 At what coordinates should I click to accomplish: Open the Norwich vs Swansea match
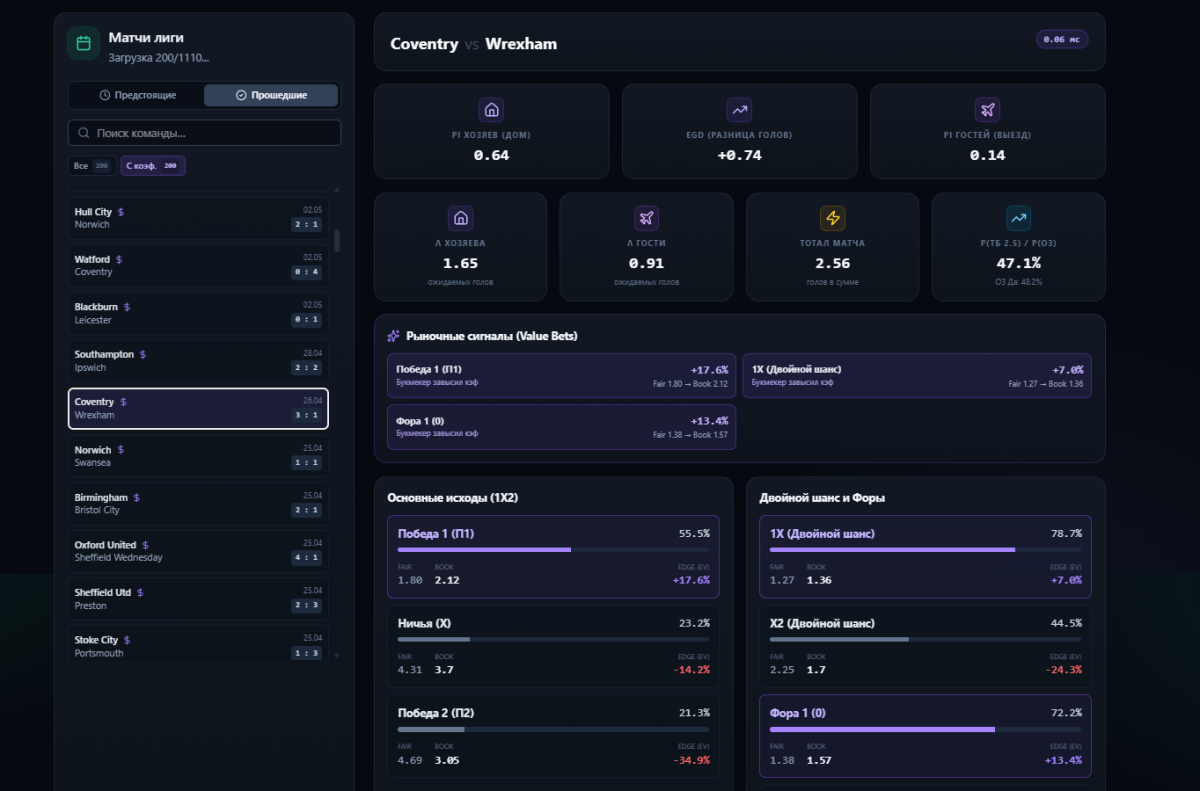click(x=198, y=456)
